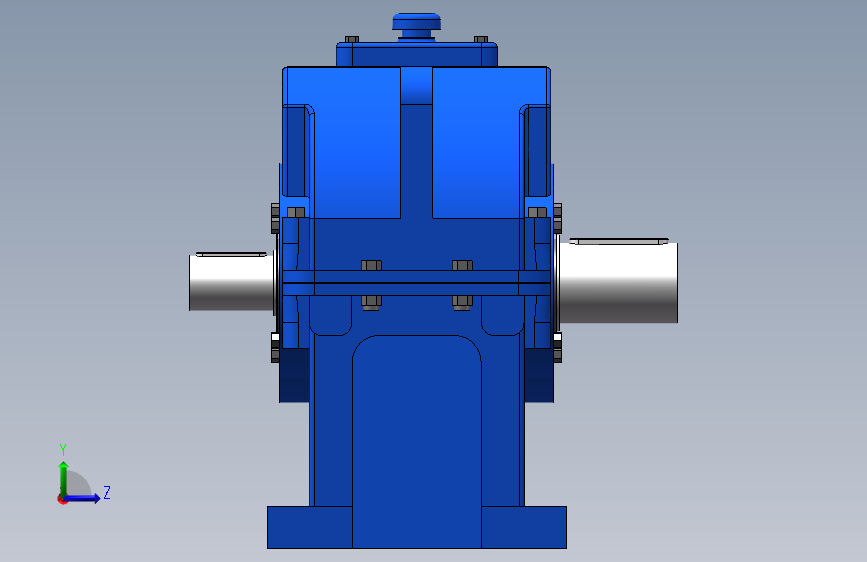Select the right mounting foot of the base
Screen dimensions: 867x562
524,527
